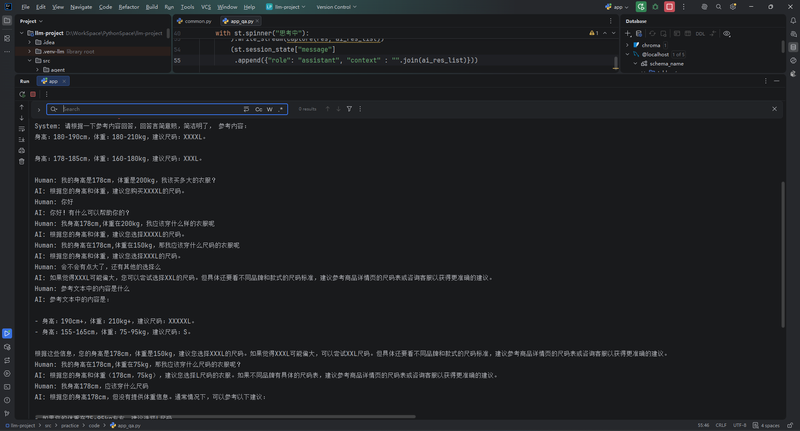800x431 pixels.
Task: Open the VCS menu
Action: coord(206,7)
